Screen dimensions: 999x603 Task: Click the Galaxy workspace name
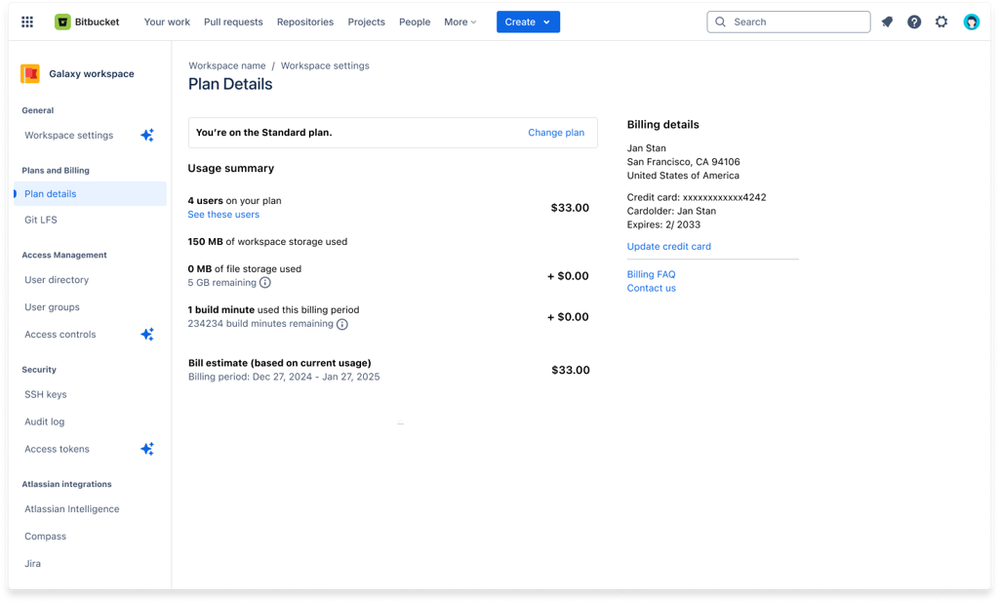click(92, 74)
